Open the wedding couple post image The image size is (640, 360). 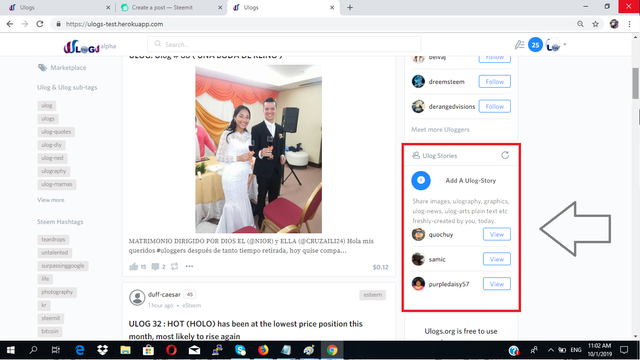click(258, 149)
